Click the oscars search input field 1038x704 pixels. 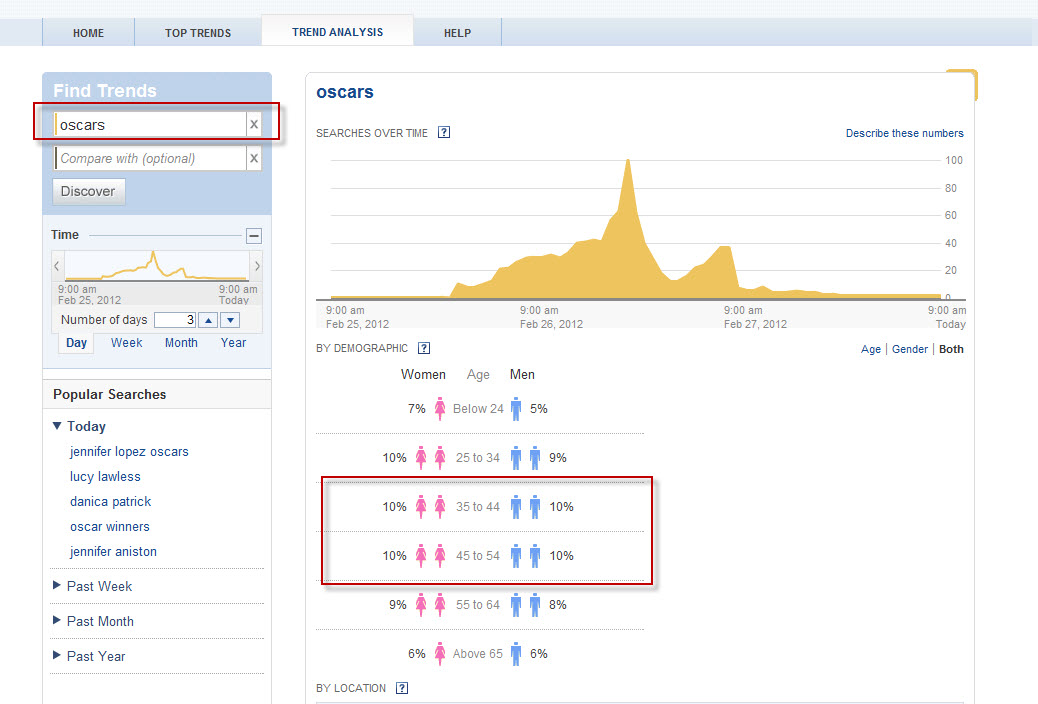point(150,125)
